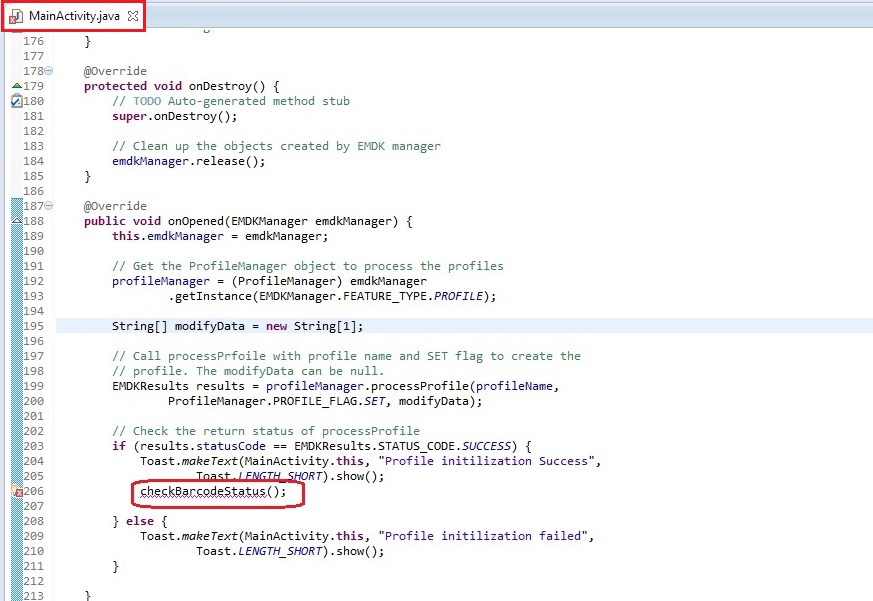Click line number 195 in the gutter

tap(33, 326)
